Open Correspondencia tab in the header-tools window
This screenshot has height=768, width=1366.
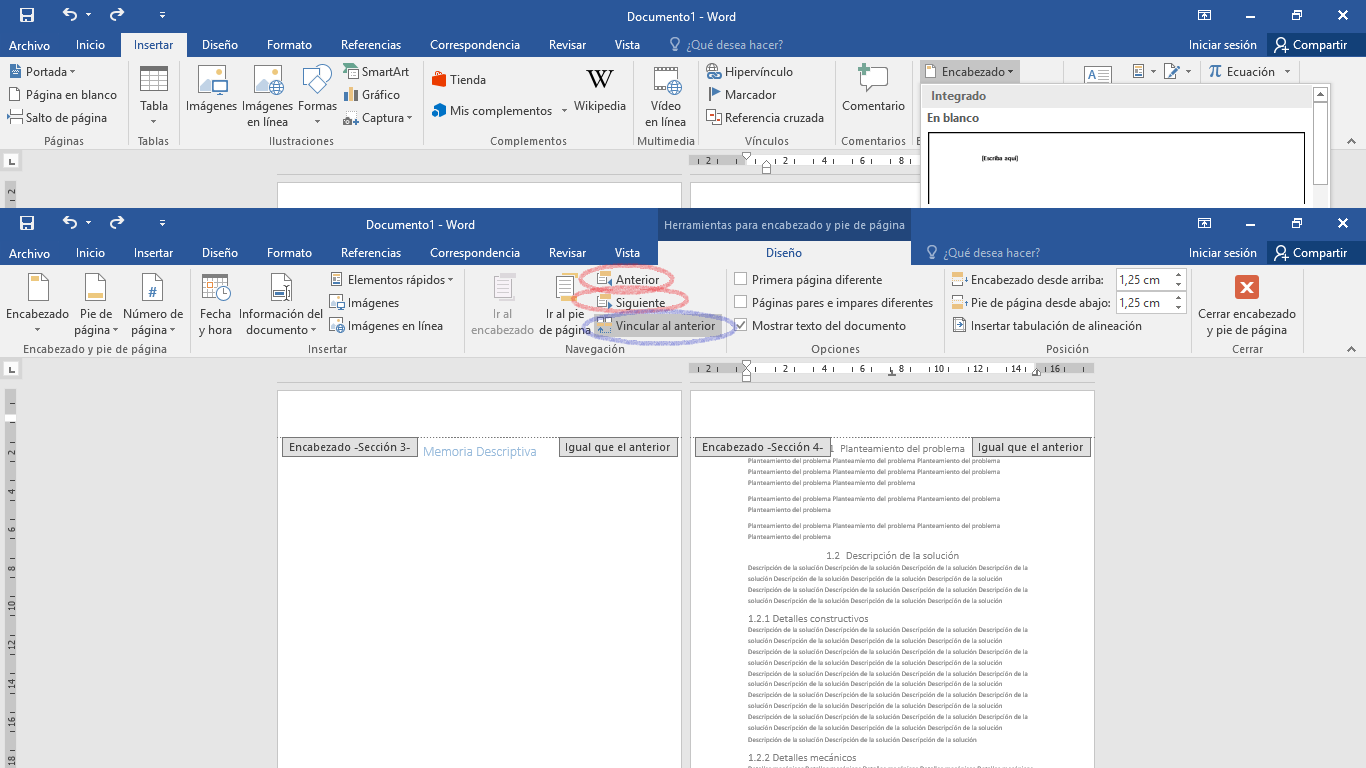[475, 253]
